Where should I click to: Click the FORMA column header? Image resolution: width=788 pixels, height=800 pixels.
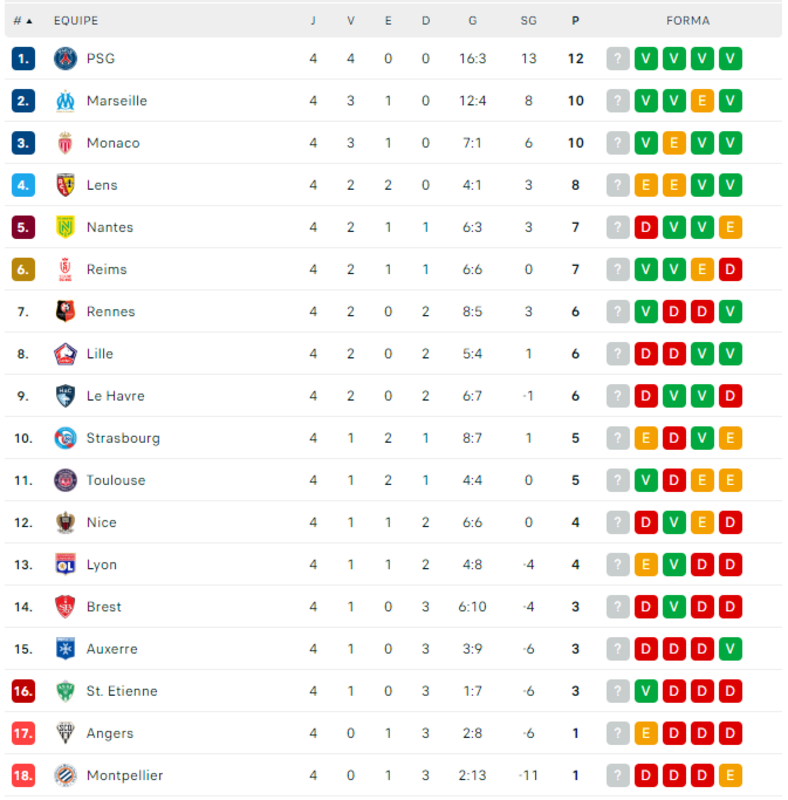[687, 21]
